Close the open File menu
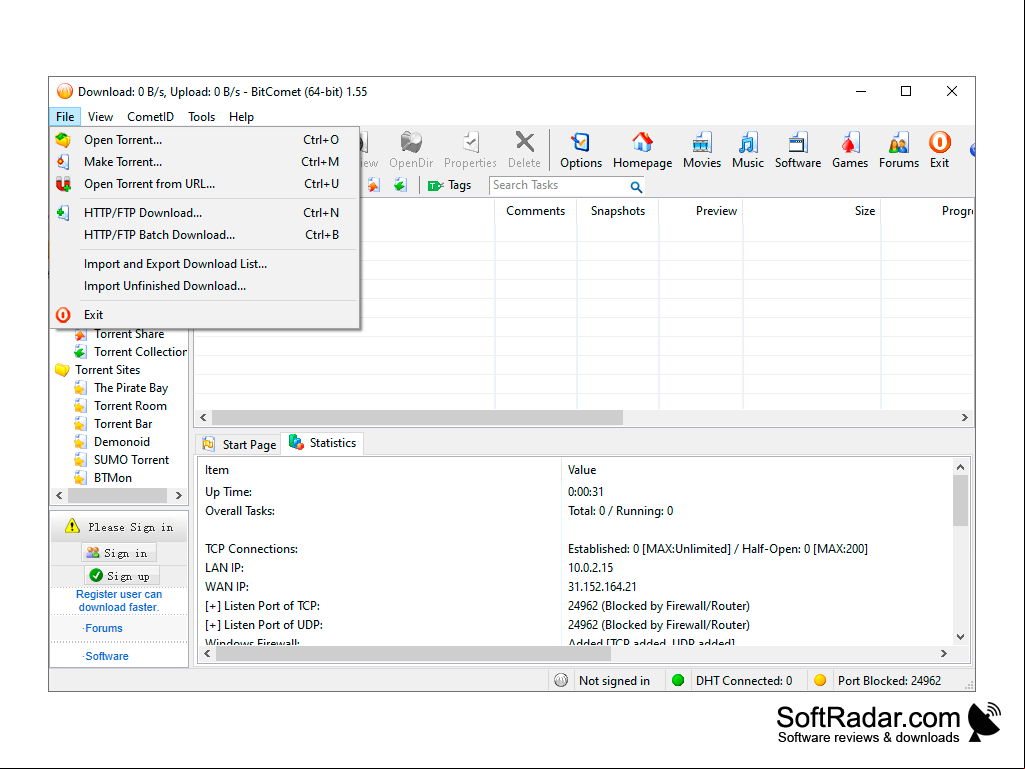The width and height of the screenshot is (1025, 769). click(x=65, y=116)
